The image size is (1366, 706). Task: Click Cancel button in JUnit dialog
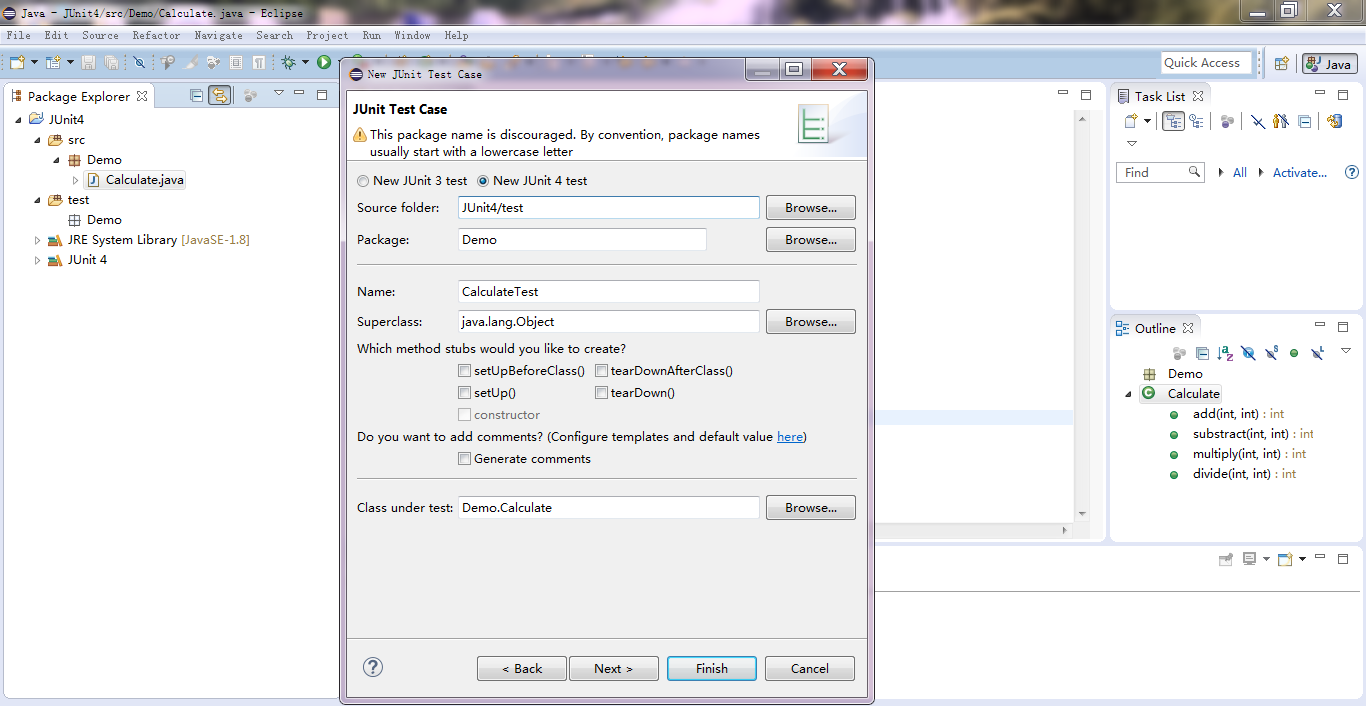pos(810,668)
